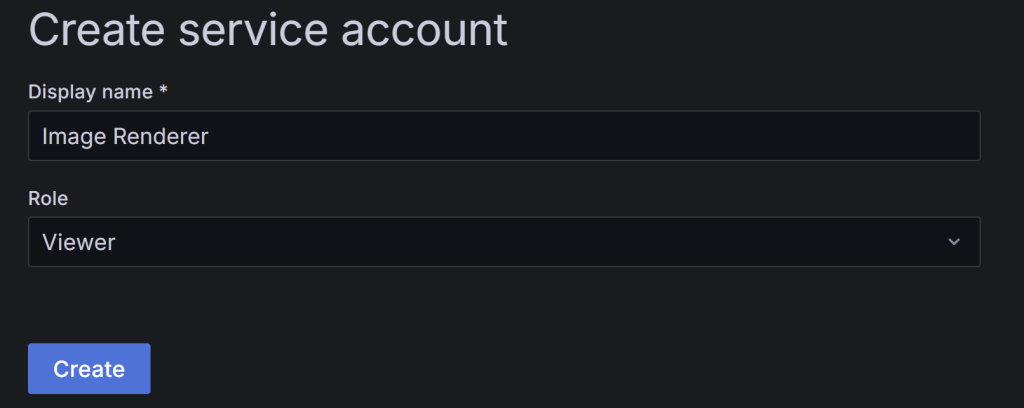The image size is (1024, 408).
Task: Click the word account in the page title
Action: (x=424, y=30)
